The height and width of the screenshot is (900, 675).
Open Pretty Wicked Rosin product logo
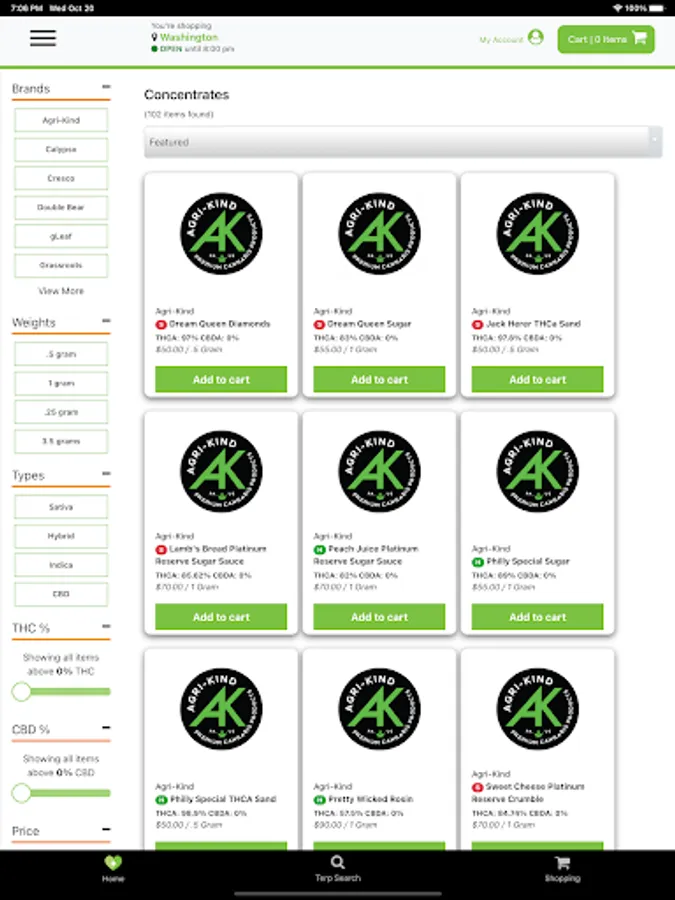[379, 709]
